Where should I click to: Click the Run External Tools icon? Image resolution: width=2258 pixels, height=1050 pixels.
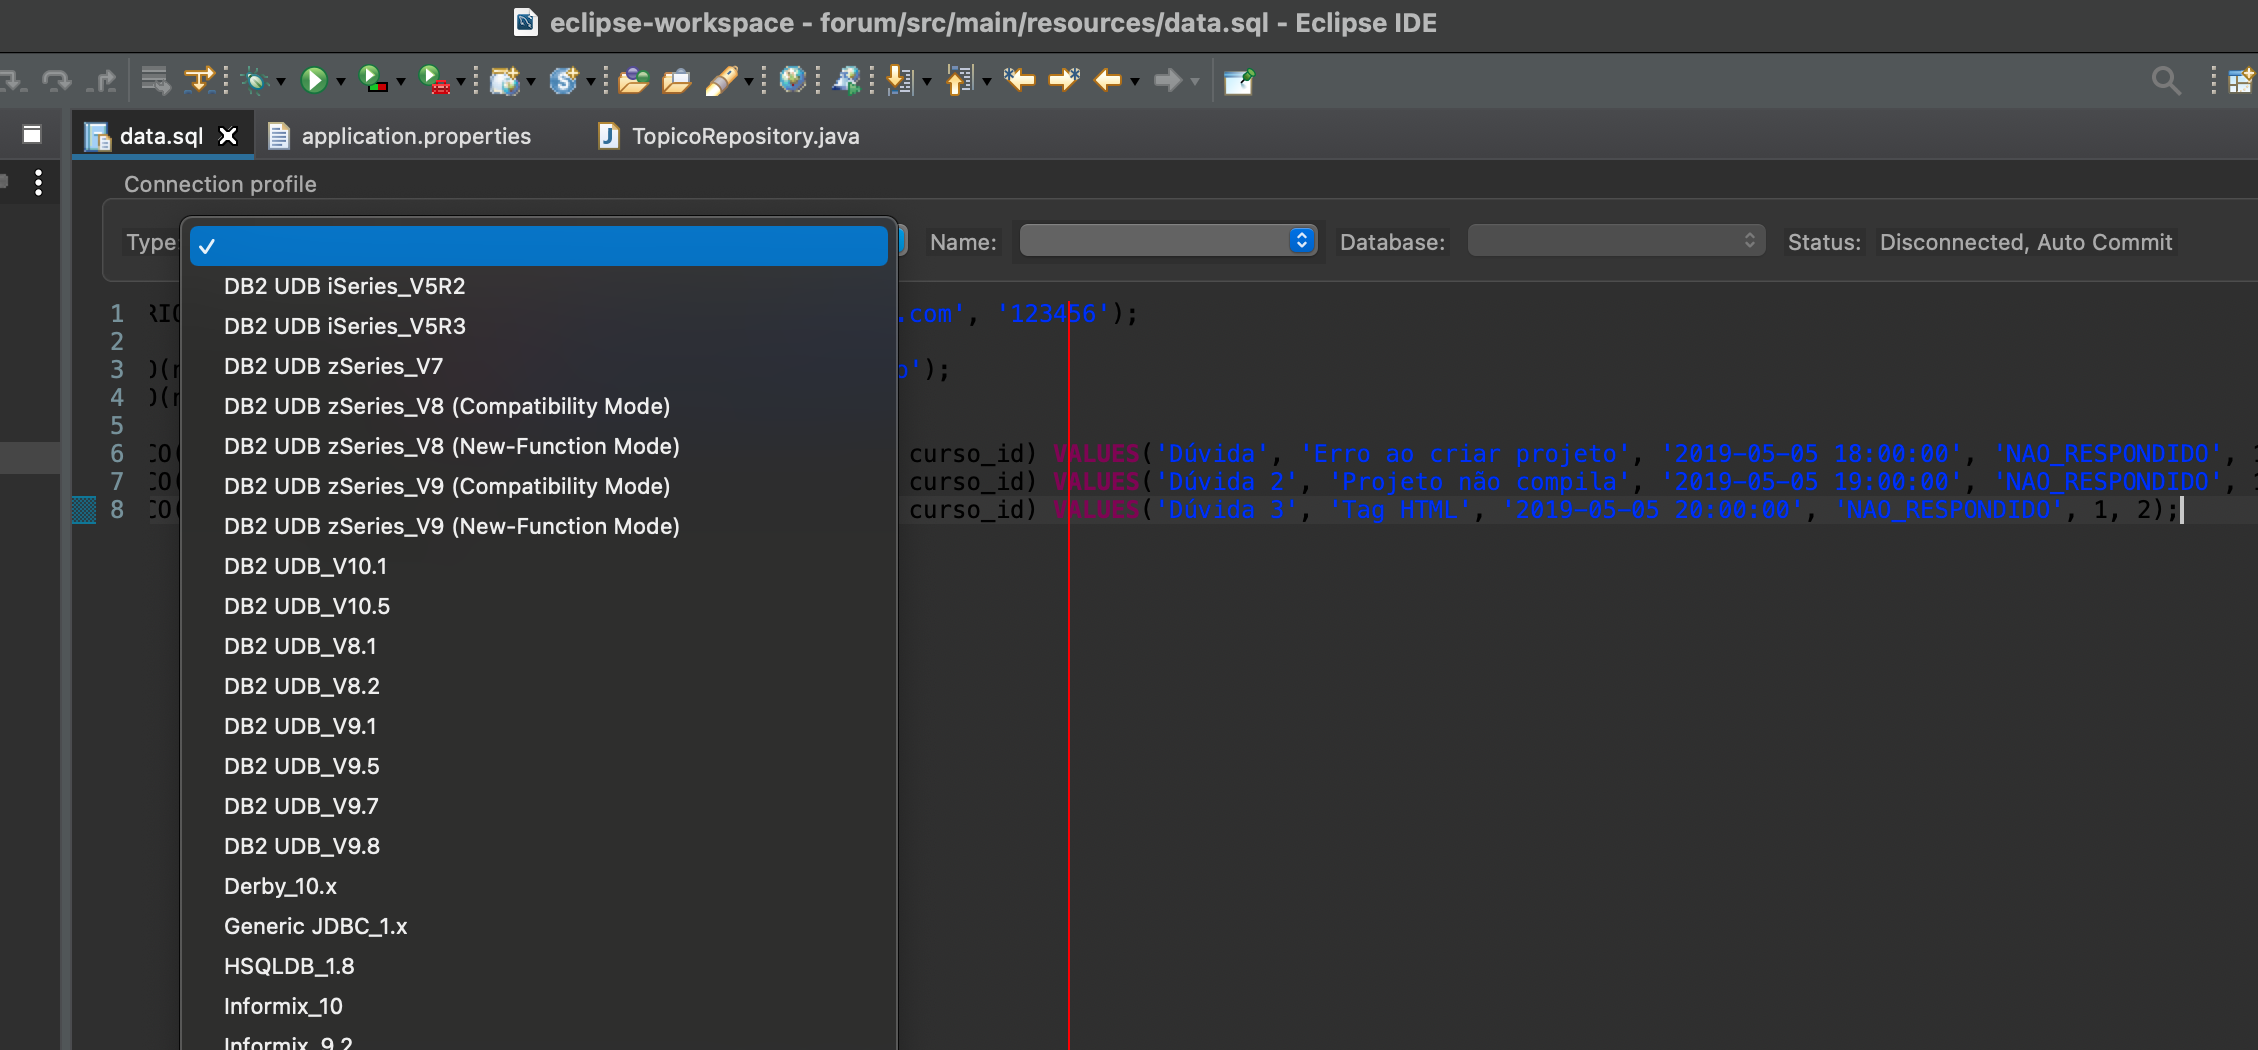434,80
